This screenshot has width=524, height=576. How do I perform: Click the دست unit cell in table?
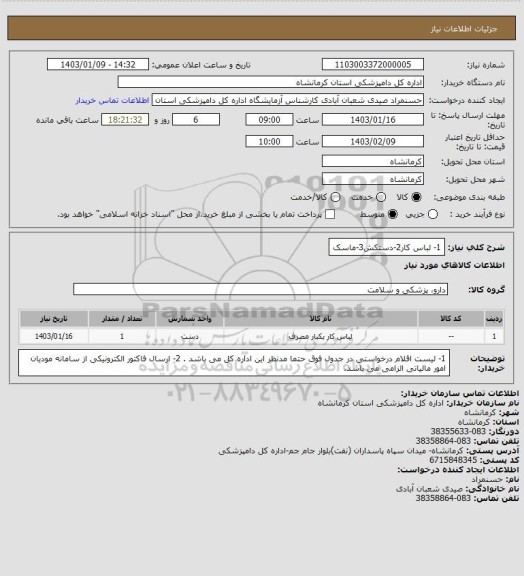point(190,336)
